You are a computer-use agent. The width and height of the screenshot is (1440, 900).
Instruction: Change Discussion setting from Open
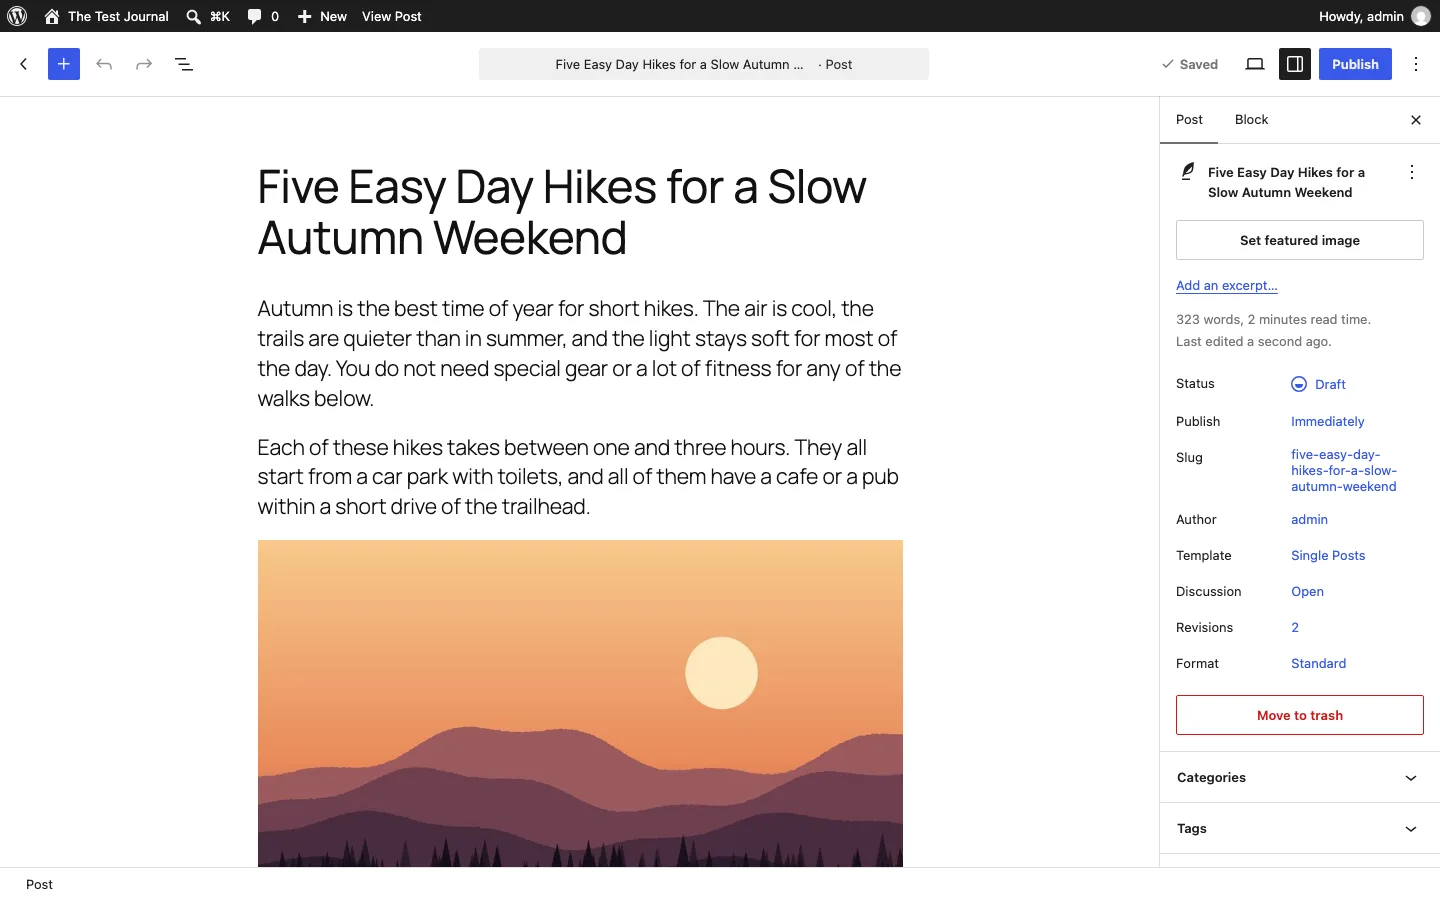click(1307, 592)
